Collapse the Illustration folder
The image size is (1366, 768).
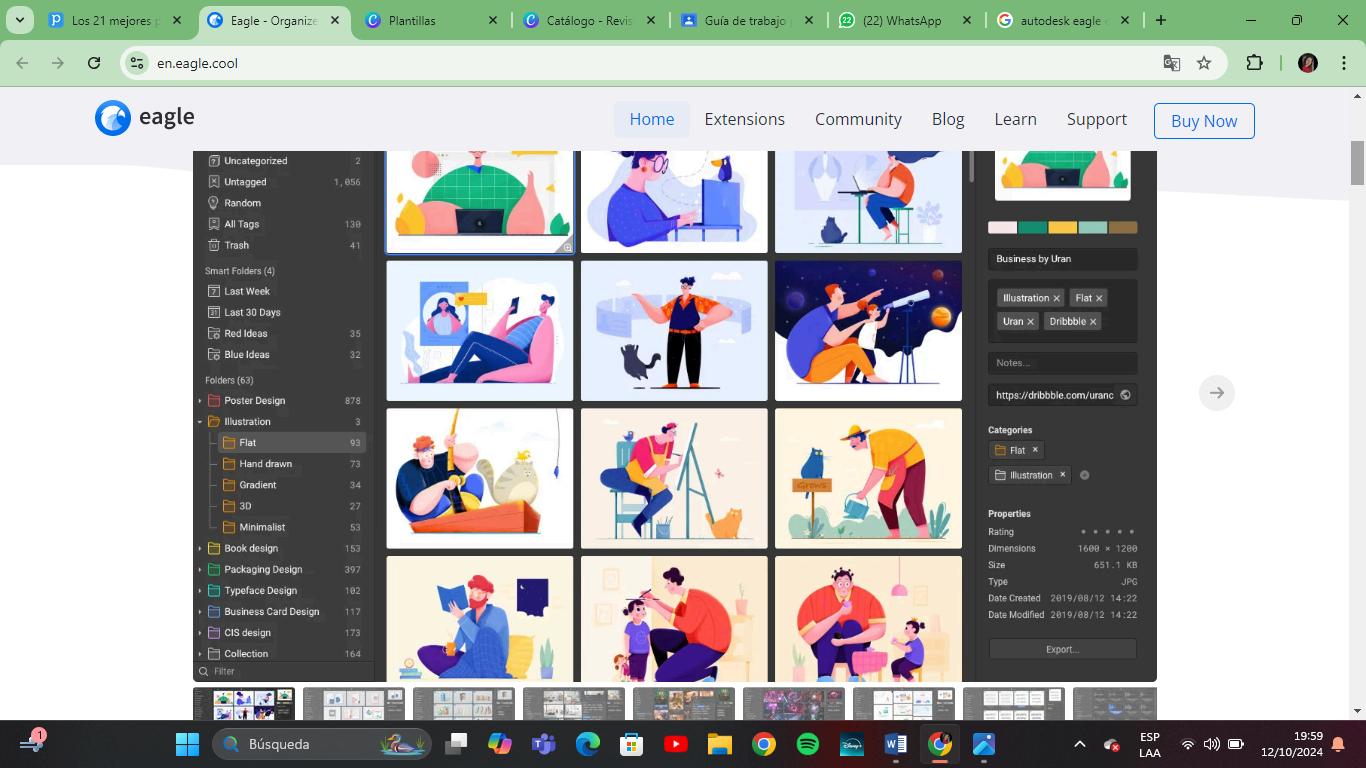tap(200, 422)
